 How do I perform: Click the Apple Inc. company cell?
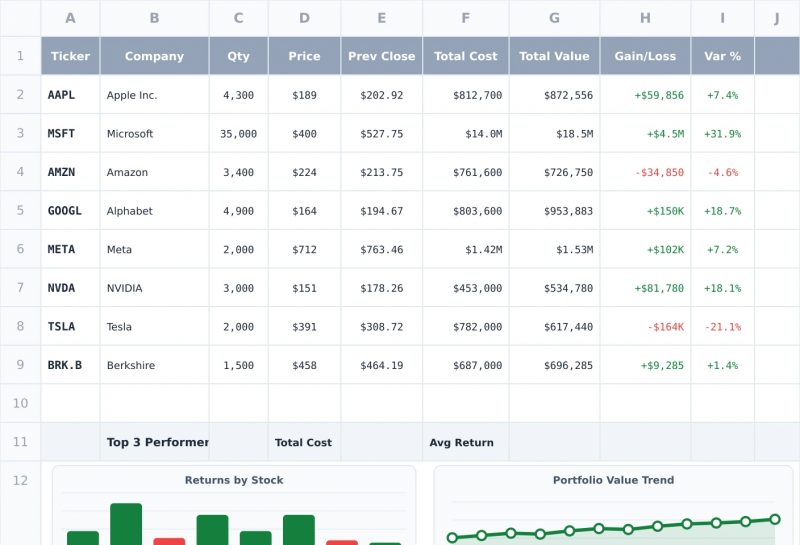155,95
